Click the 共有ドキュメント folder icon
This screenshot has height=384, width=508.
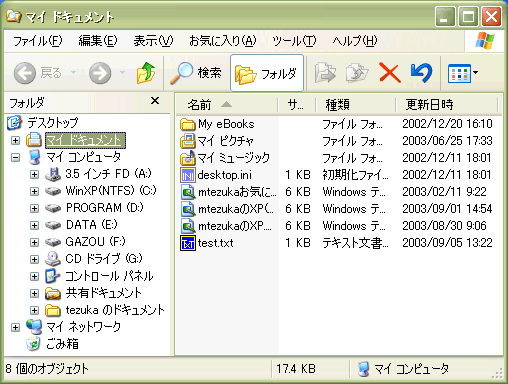coord(53,293)
